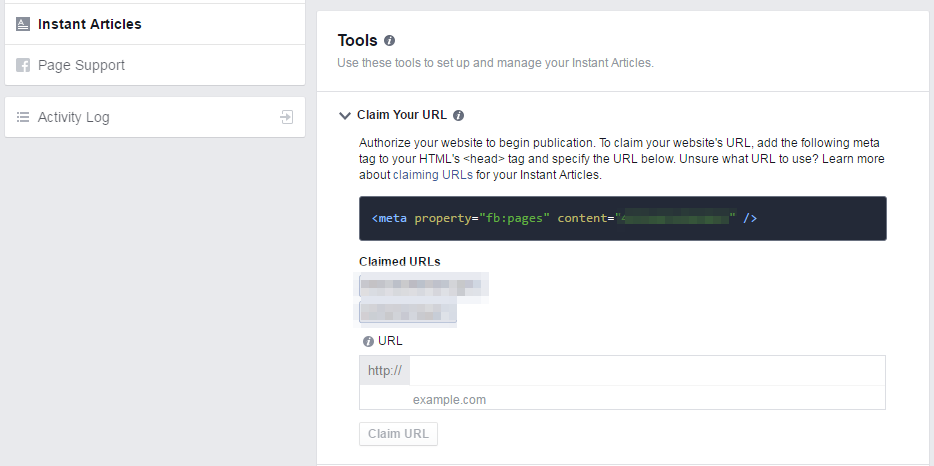Open the Instant Articles menu item
The height and width of the screenshot is (466, 934).
[x=155, y=24]
